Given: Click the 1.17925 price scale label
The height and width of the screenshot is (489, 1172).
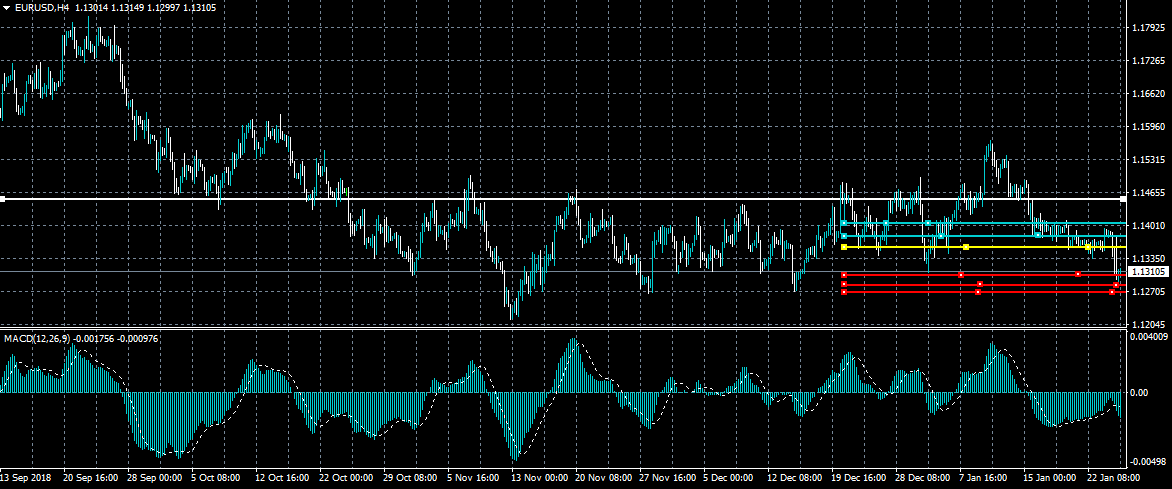Looking at the screenshot, I should tap(1148, 27).
